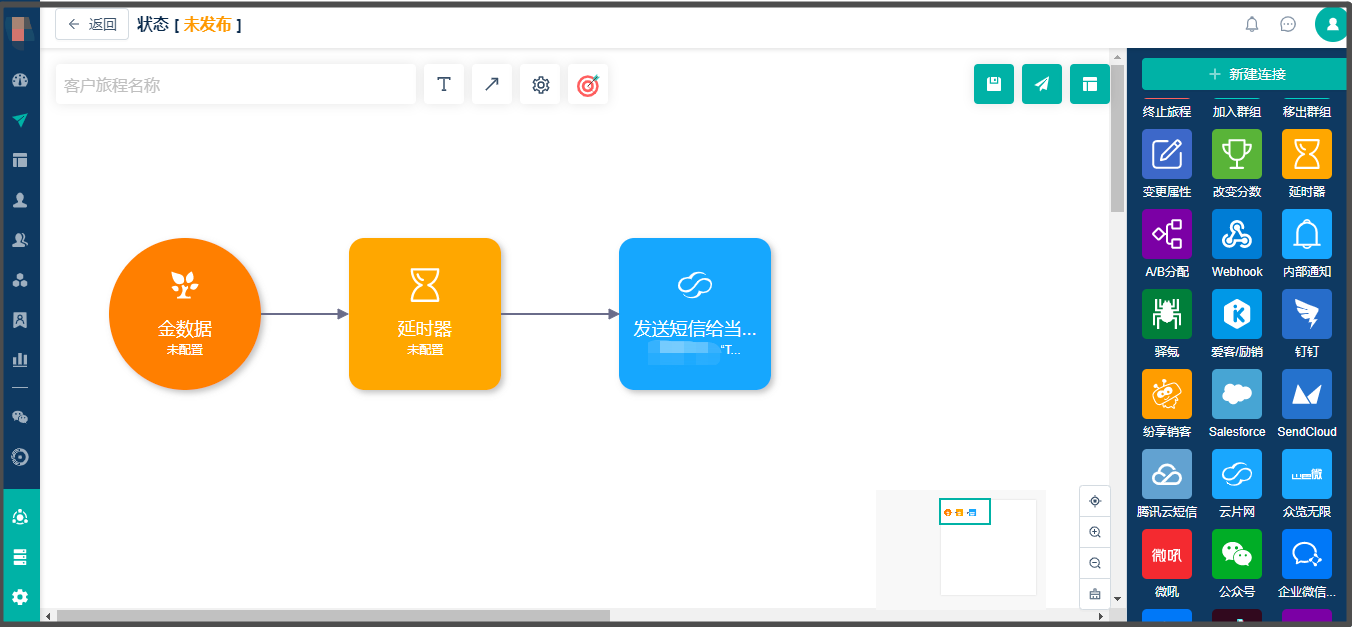Image resolution: width=1352 pixels, height=627 pixels.
Task: Open server stack sidebar icon
Action: [x=20, y=557]
